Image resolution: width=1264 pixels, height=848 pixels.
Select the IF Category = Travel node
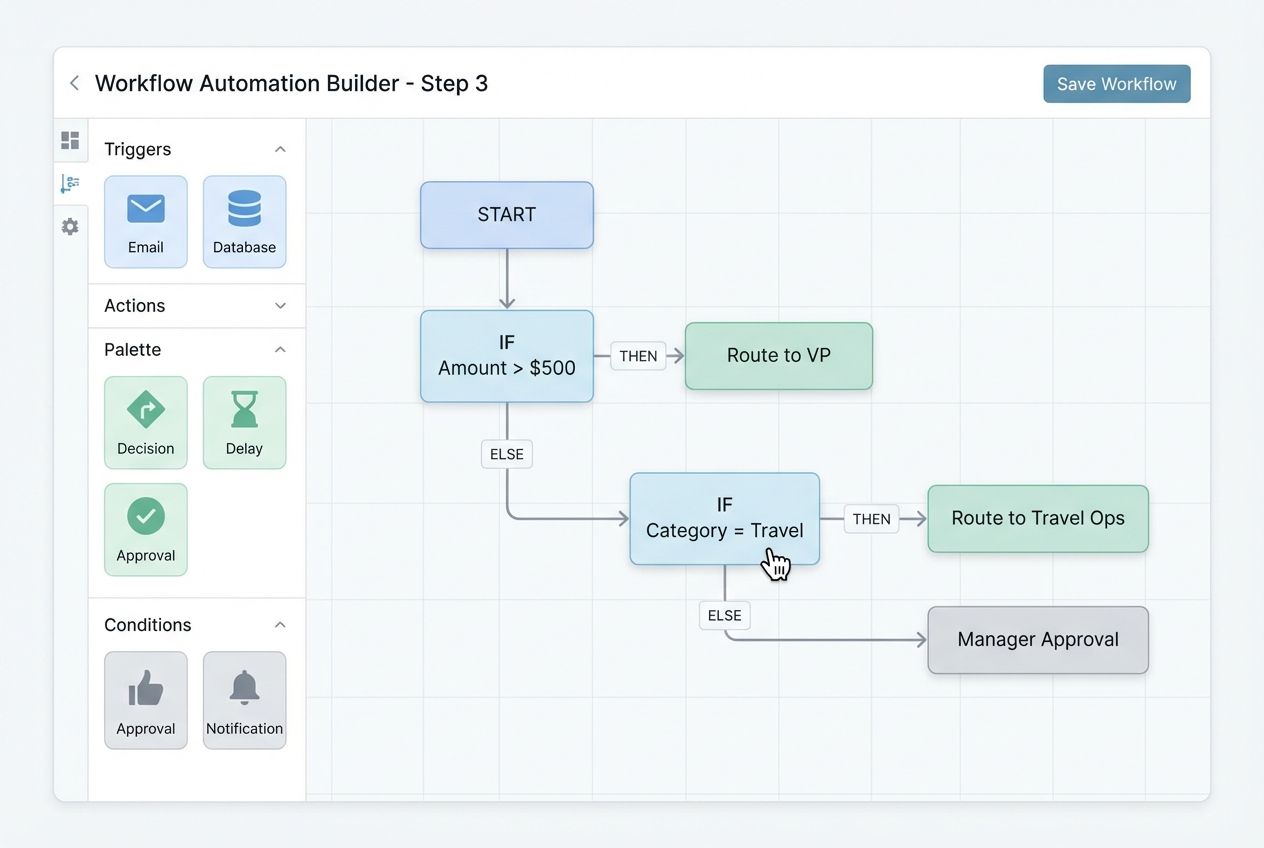tap(724, 518)
